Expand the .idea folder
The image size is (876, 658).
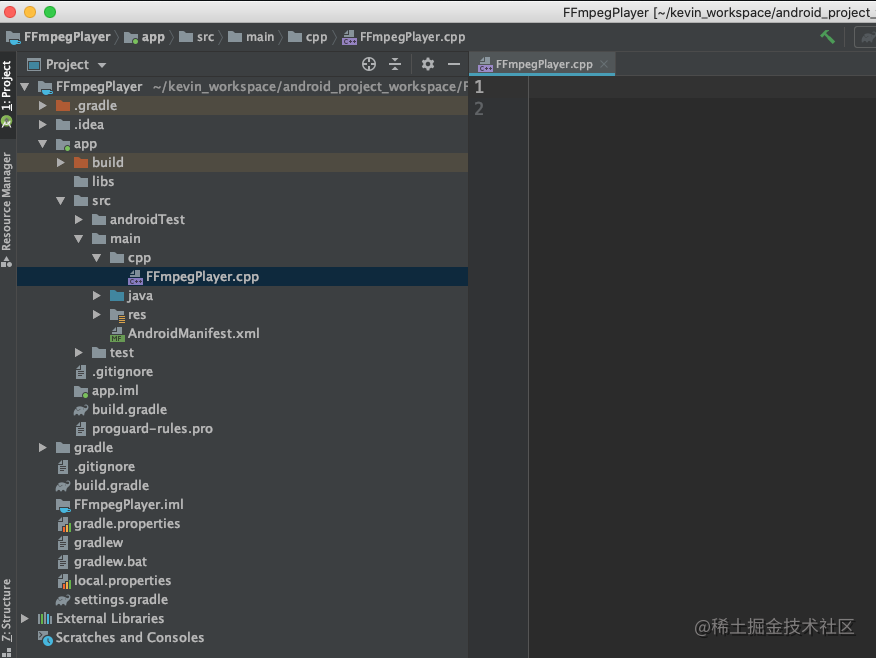42,125
